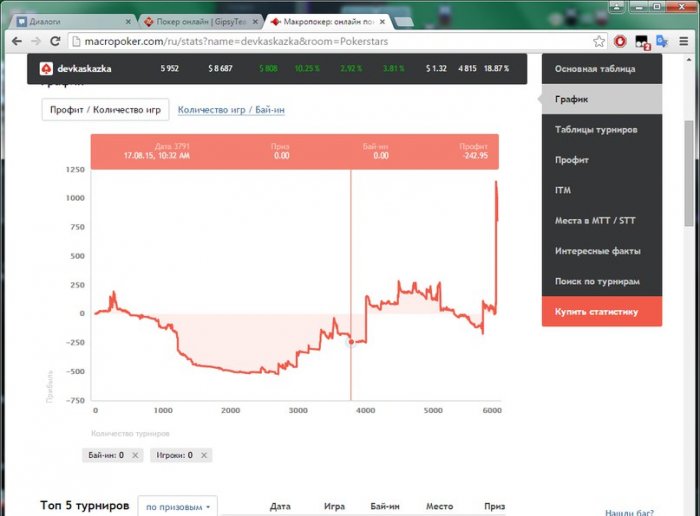Select График in the side menu

[602, 99]
